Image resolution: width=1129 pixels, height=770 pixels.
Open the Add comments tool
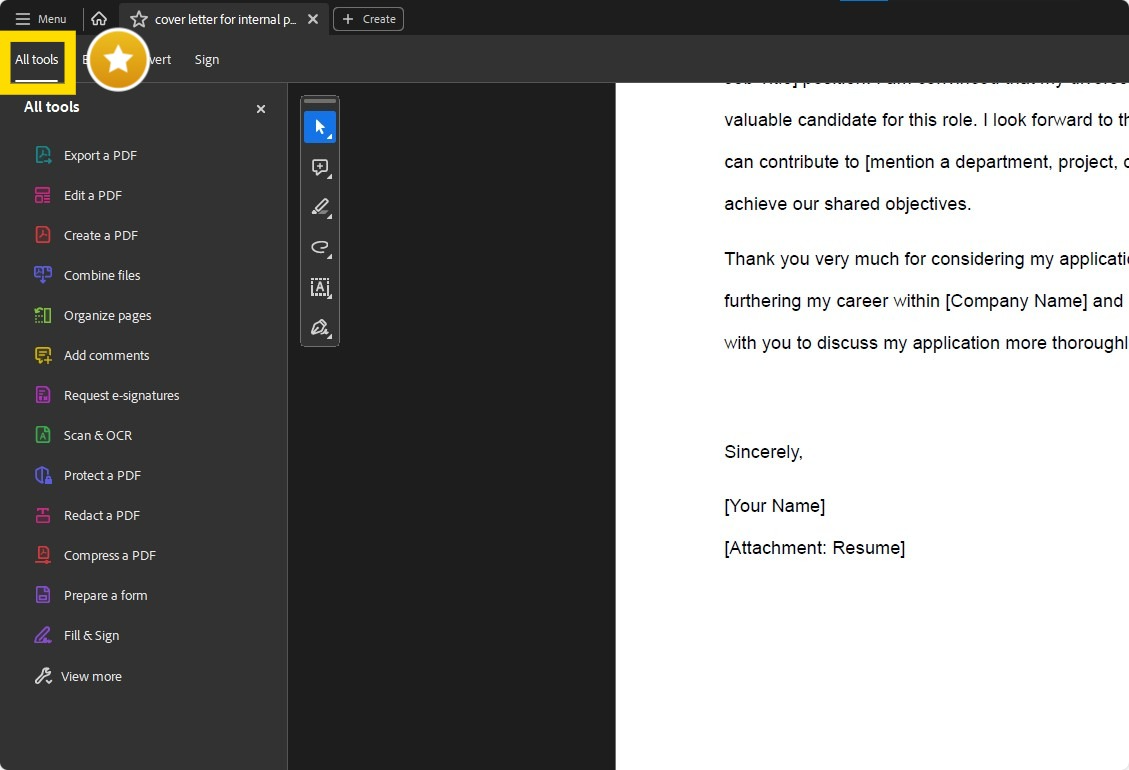click(x=92, y=355)
